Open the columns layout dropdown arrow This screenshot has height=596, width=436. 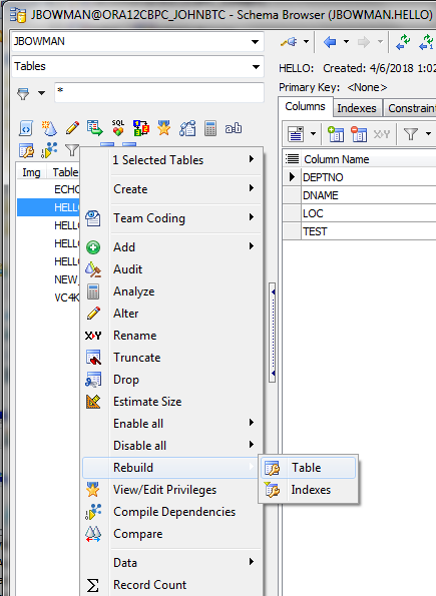coord(313,134)
